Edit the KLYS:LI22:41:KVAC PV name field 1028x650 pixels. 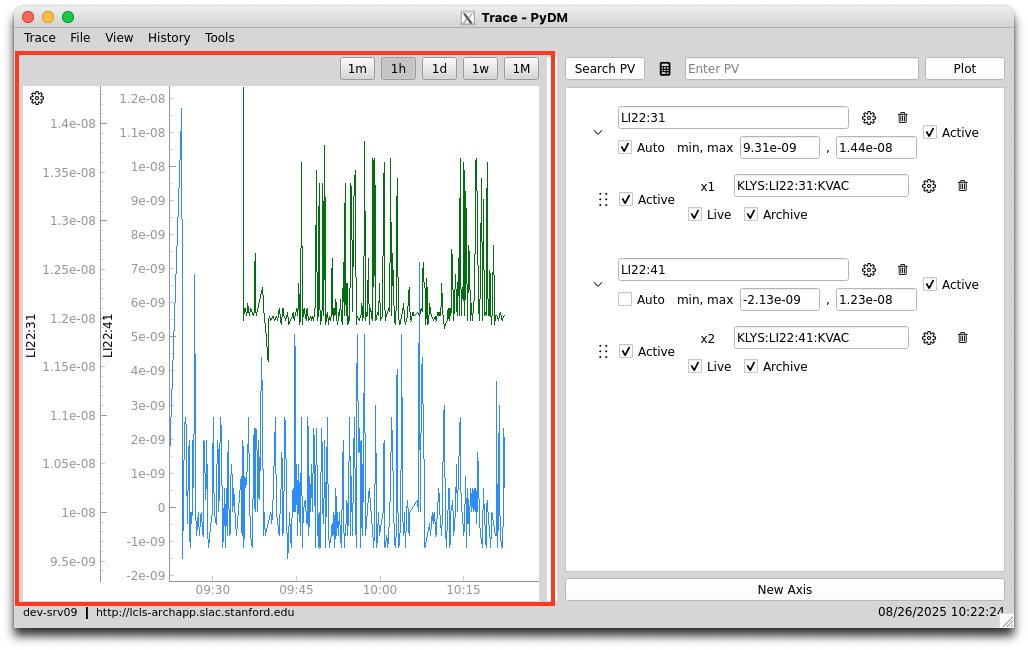[821, 338]
